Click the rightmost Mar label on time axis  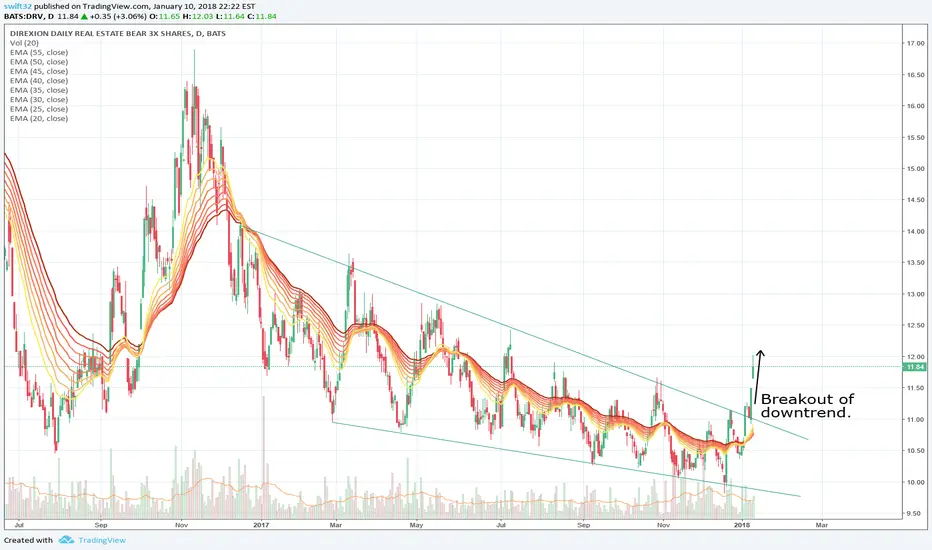[821, 525]
